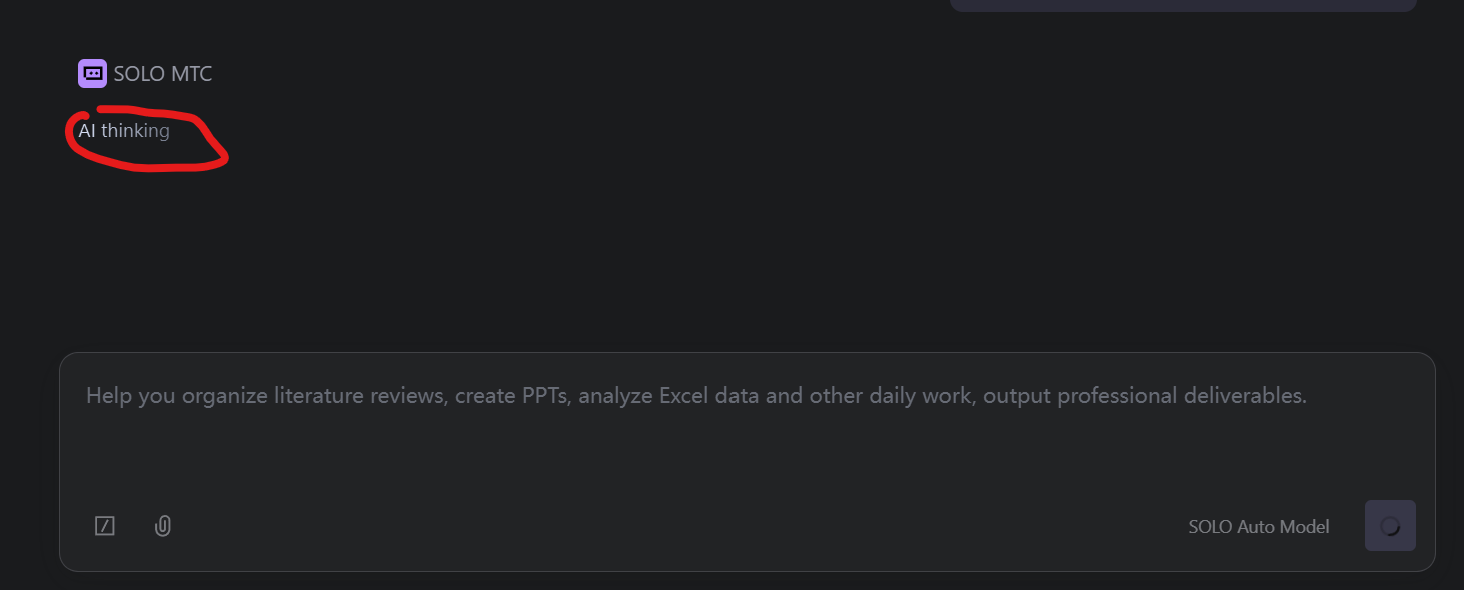Click the boxed slash shortcut icon
Image resolution: width=1464 pixels, height=590 pixels.
(x=105, y=526)
